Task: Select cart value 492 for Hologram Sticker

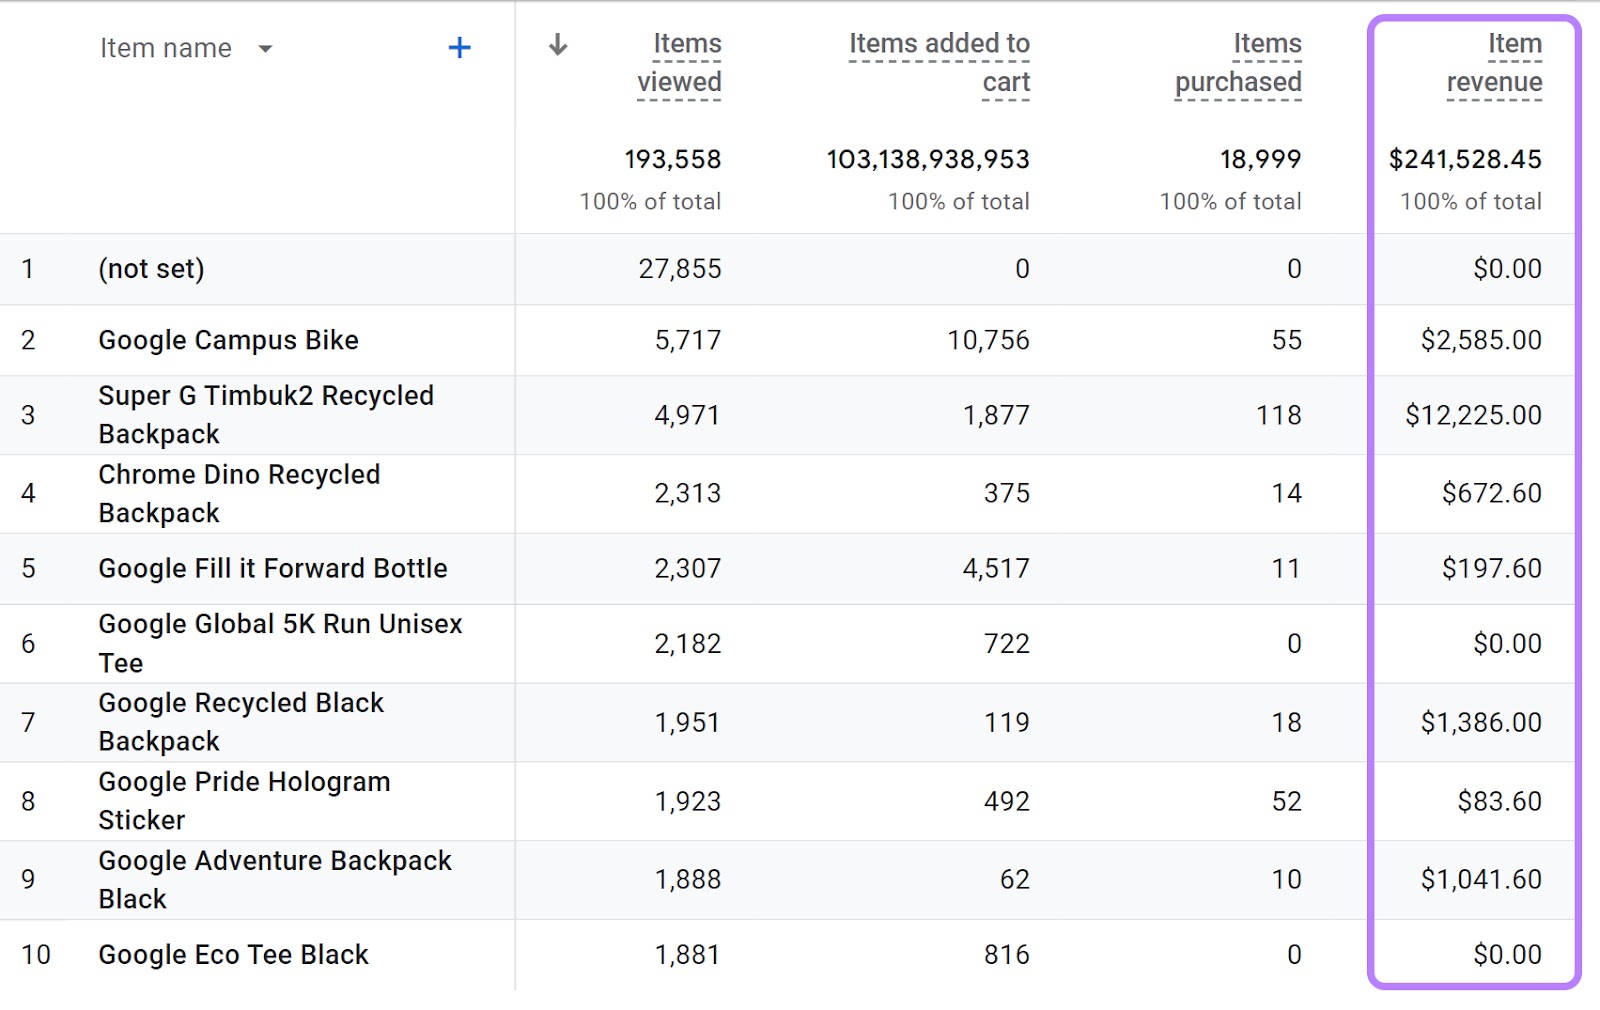Action: tap(1007, 801)
